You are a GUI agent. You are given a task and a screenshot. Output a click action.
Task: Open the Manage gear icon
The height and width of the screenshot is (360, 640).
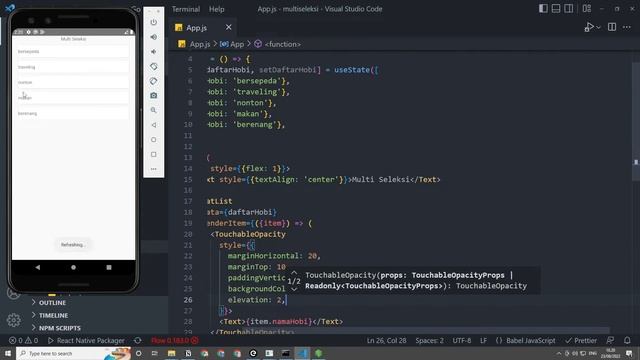[13, 320]
